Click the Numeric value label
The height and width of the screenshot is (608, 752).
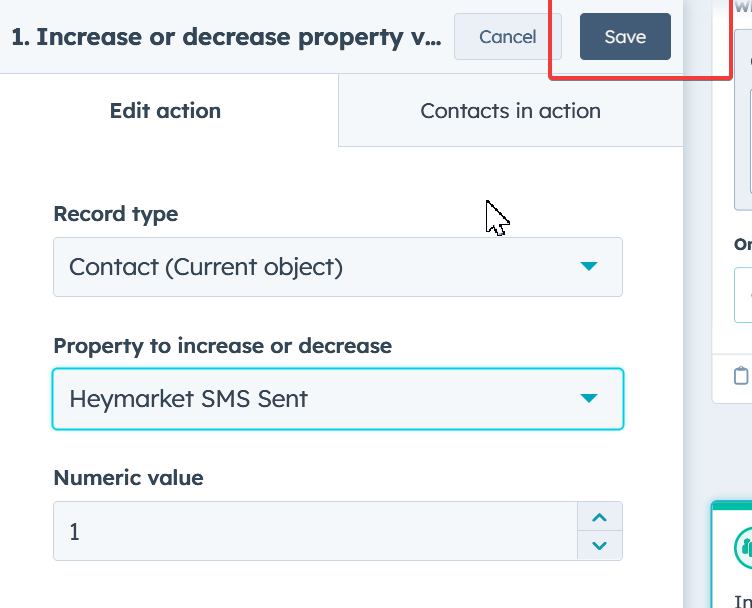point(128,478)
